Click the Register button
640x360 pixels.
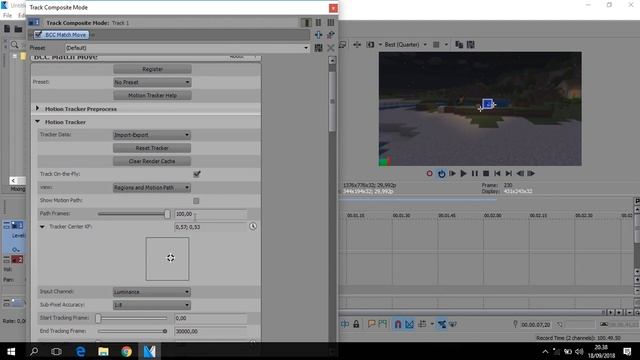click(x=152, y=69)
